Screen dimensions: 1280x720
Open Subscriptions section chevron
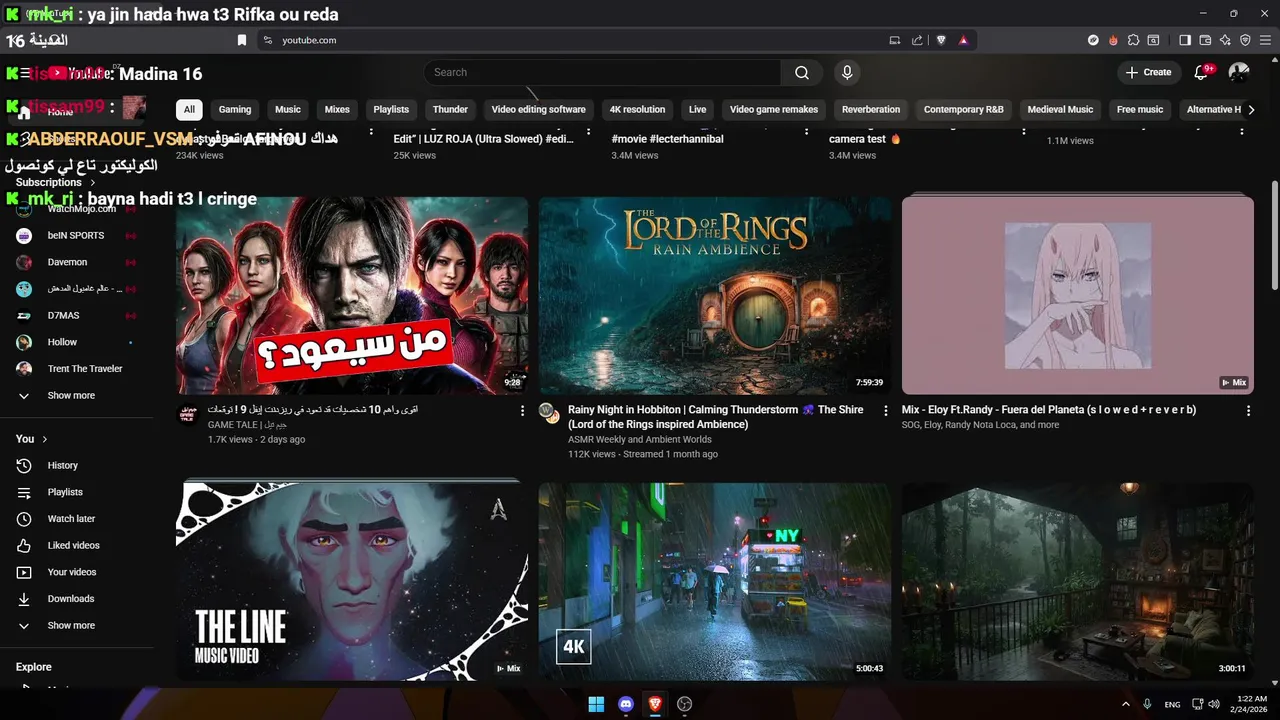[x=93, y=183]
